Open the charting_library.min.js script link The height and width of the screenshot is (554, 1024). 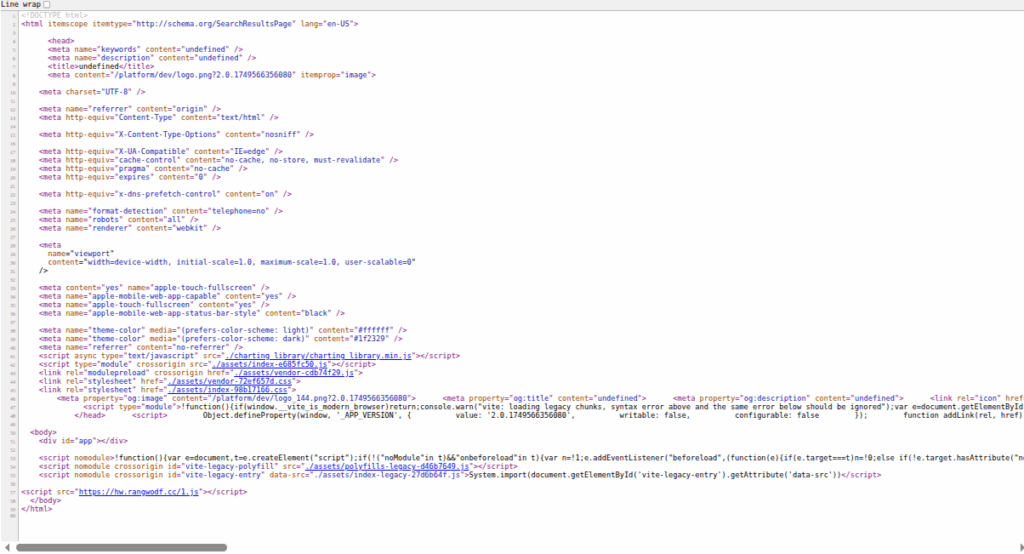pos(320,355)
